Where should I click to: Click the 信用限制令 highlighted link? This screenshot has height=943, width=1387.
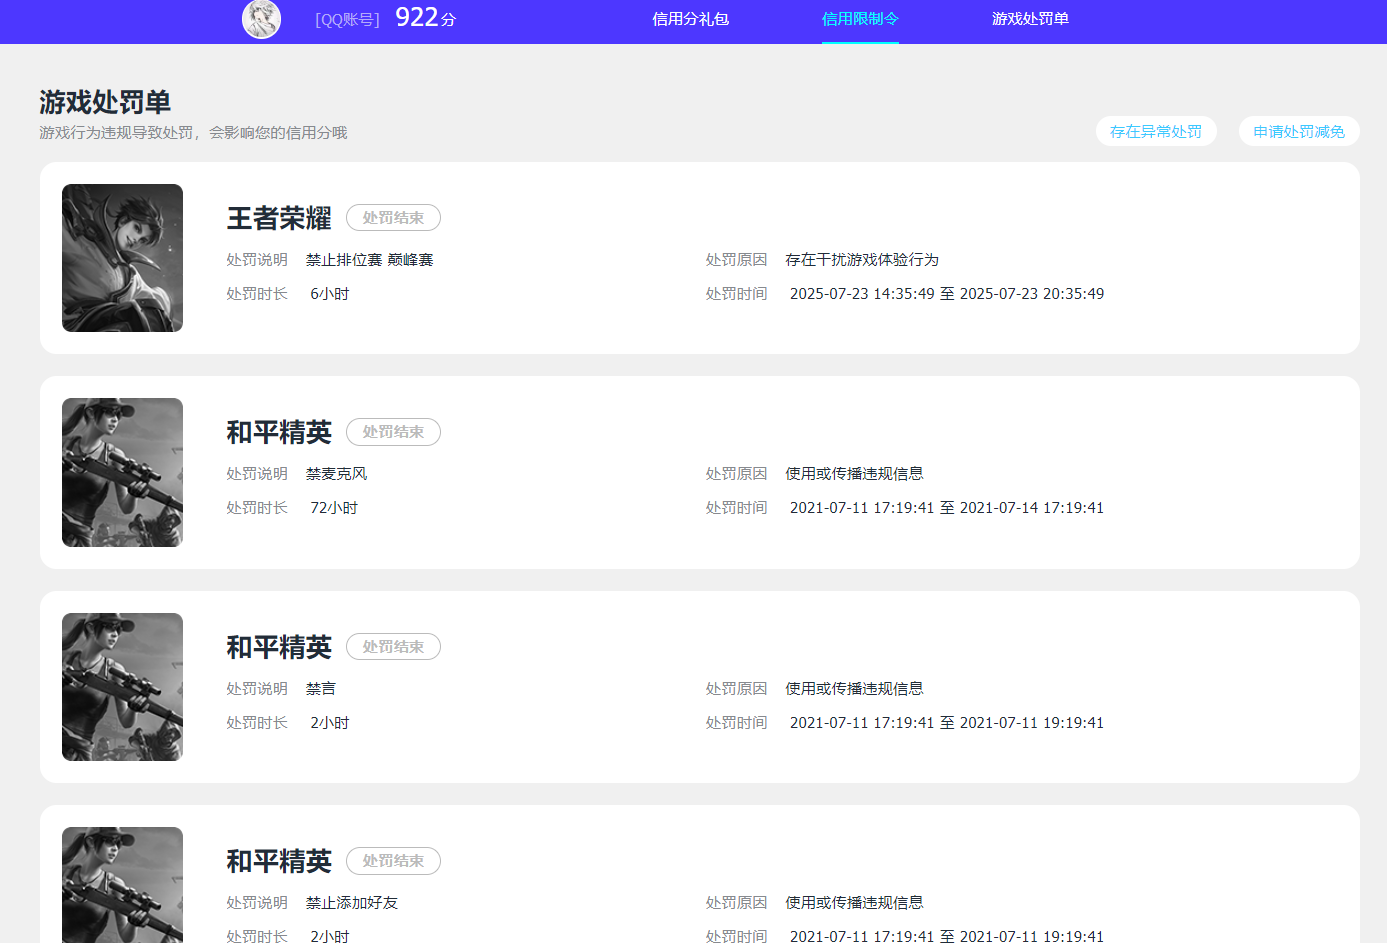coord(860,19)
